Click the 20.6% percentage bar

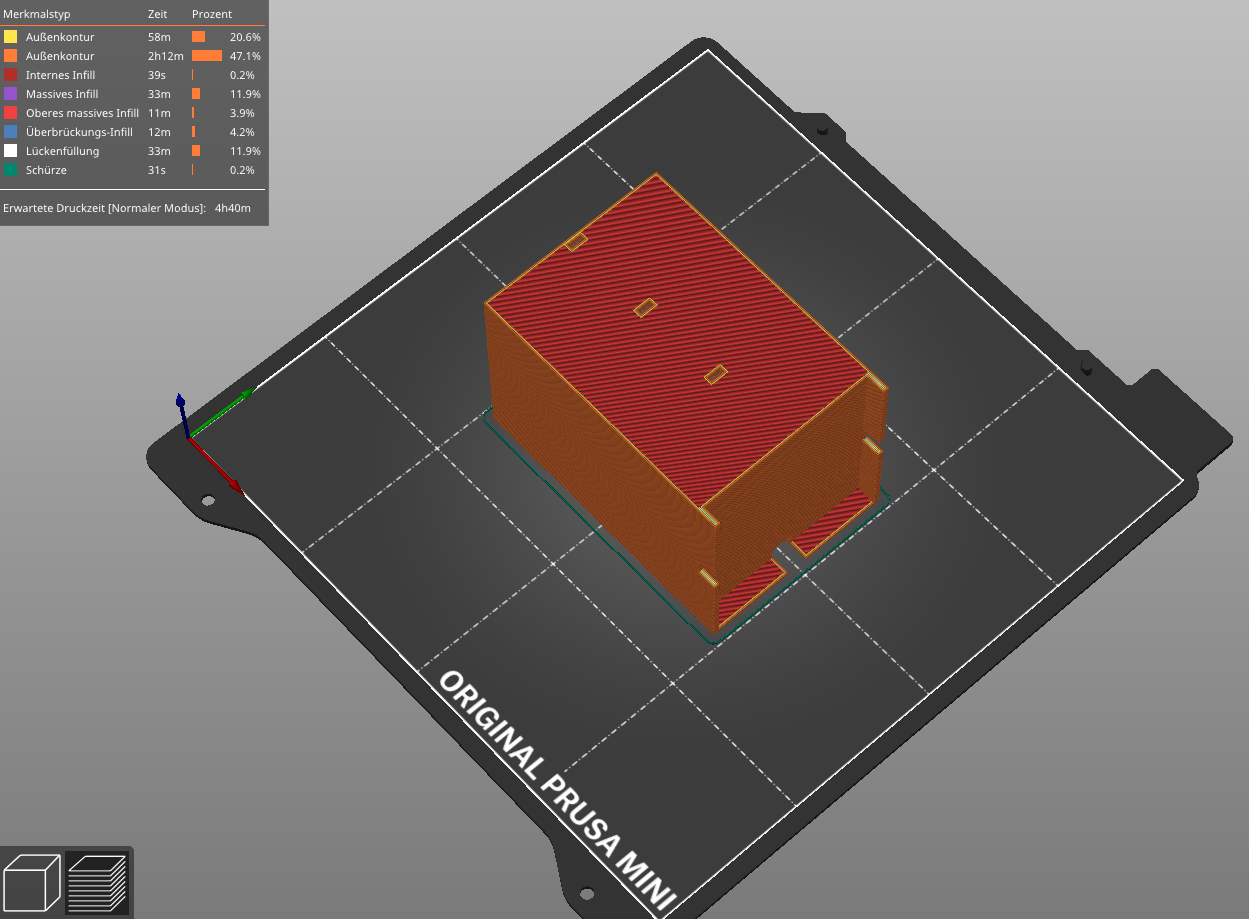(x=198, y=37)
